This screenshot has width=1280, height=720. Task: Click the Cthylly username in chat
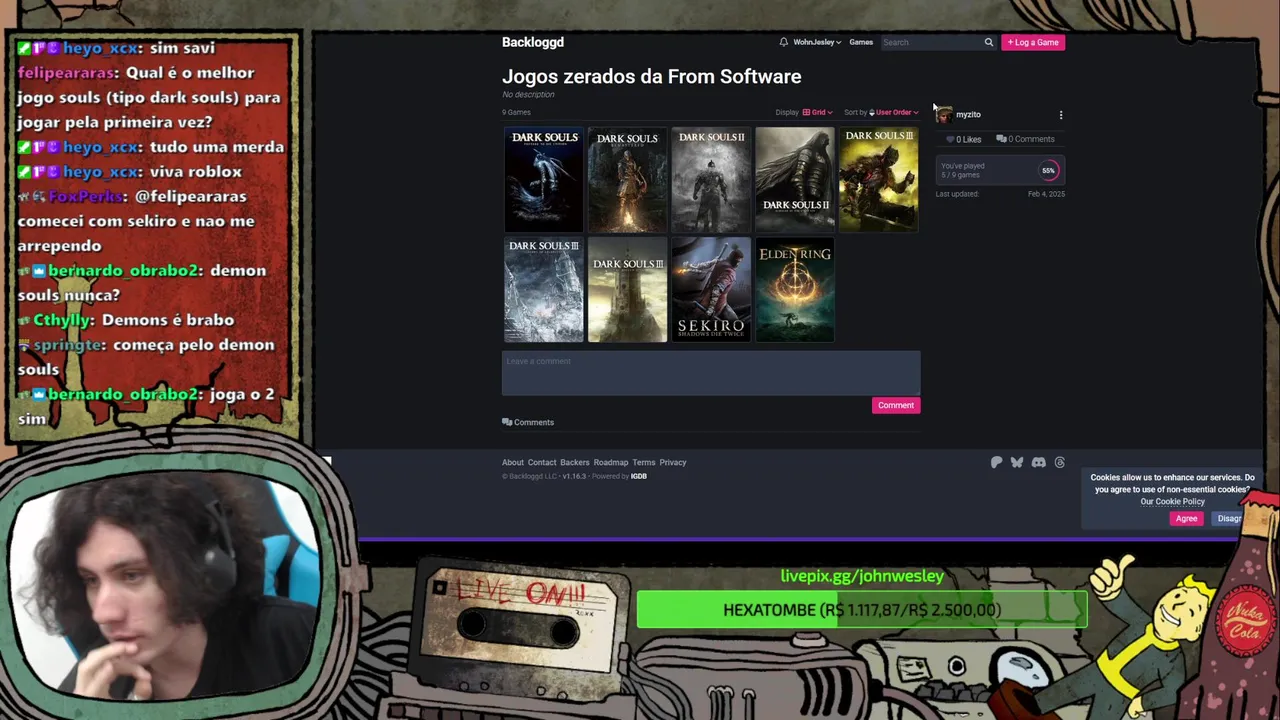tap(64, 320)
